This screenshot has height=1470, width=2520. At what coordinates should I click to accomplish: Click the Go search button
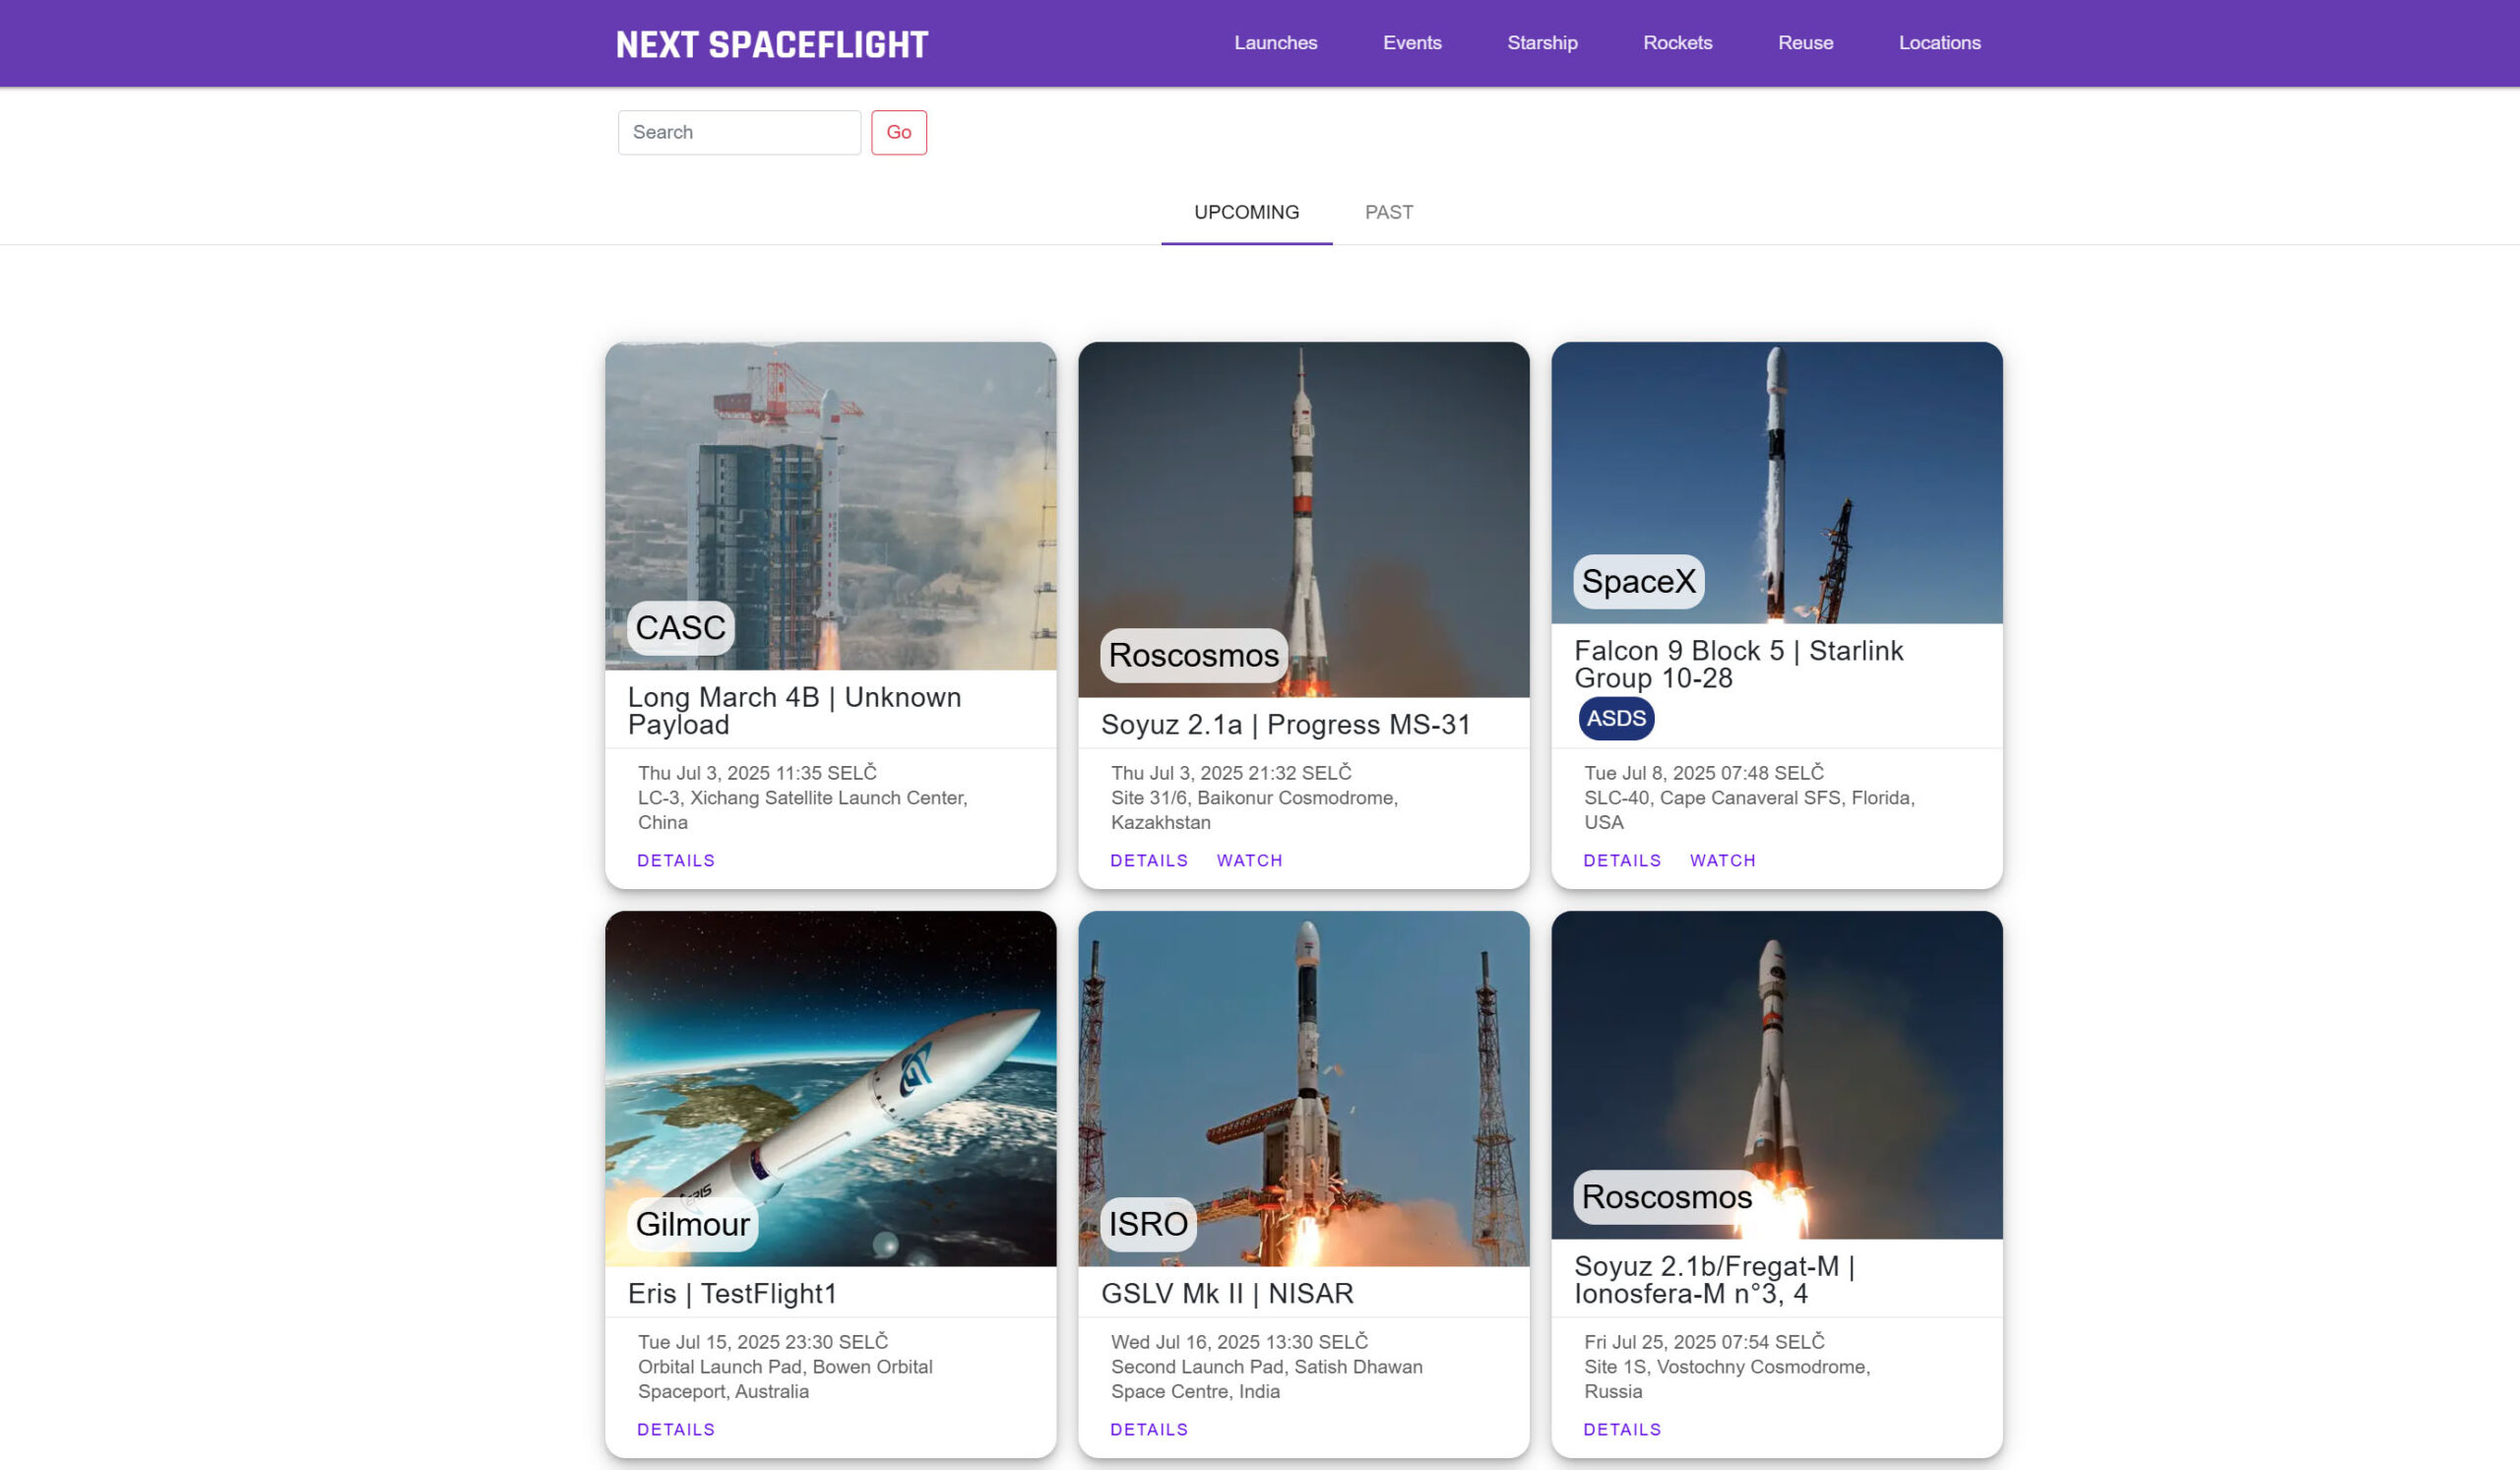(898, 132)
